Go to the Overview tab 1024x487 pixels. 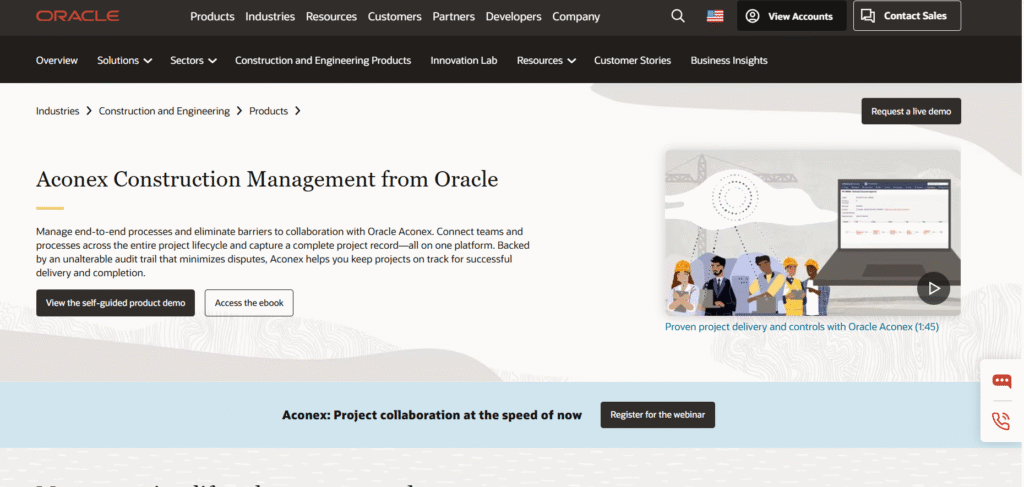pyautogui.click(x=57, y=60)
